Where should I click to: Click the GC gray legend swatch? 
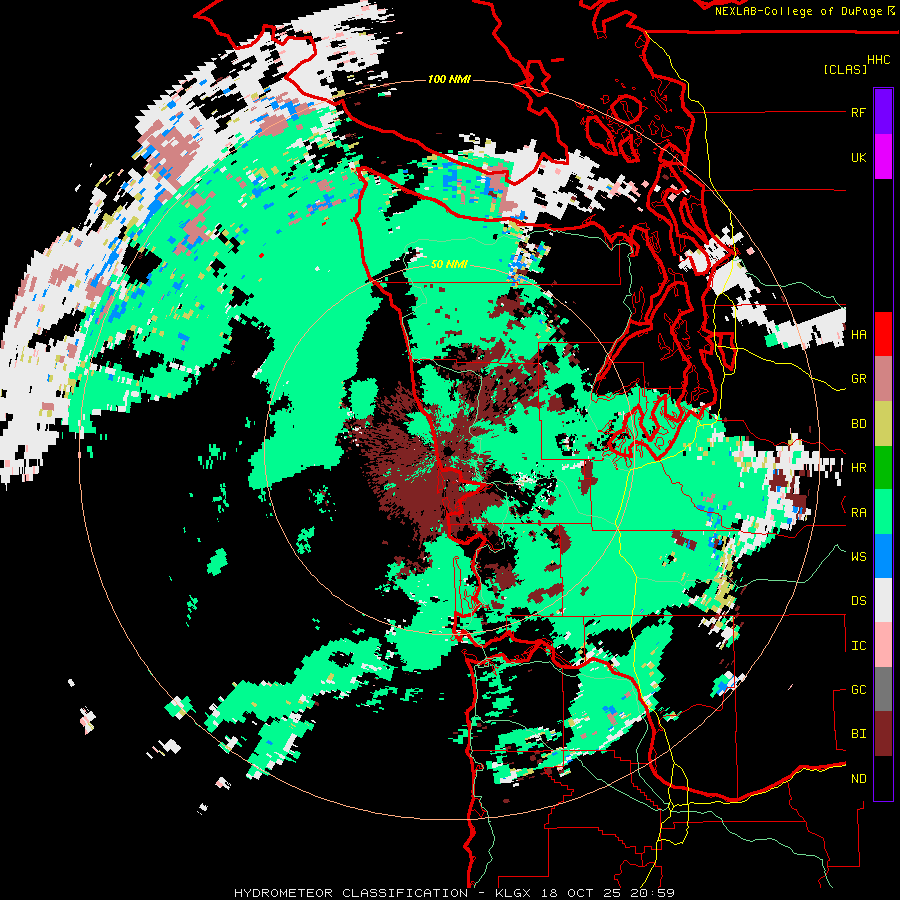pyautogui.click(x=883, y=689)
